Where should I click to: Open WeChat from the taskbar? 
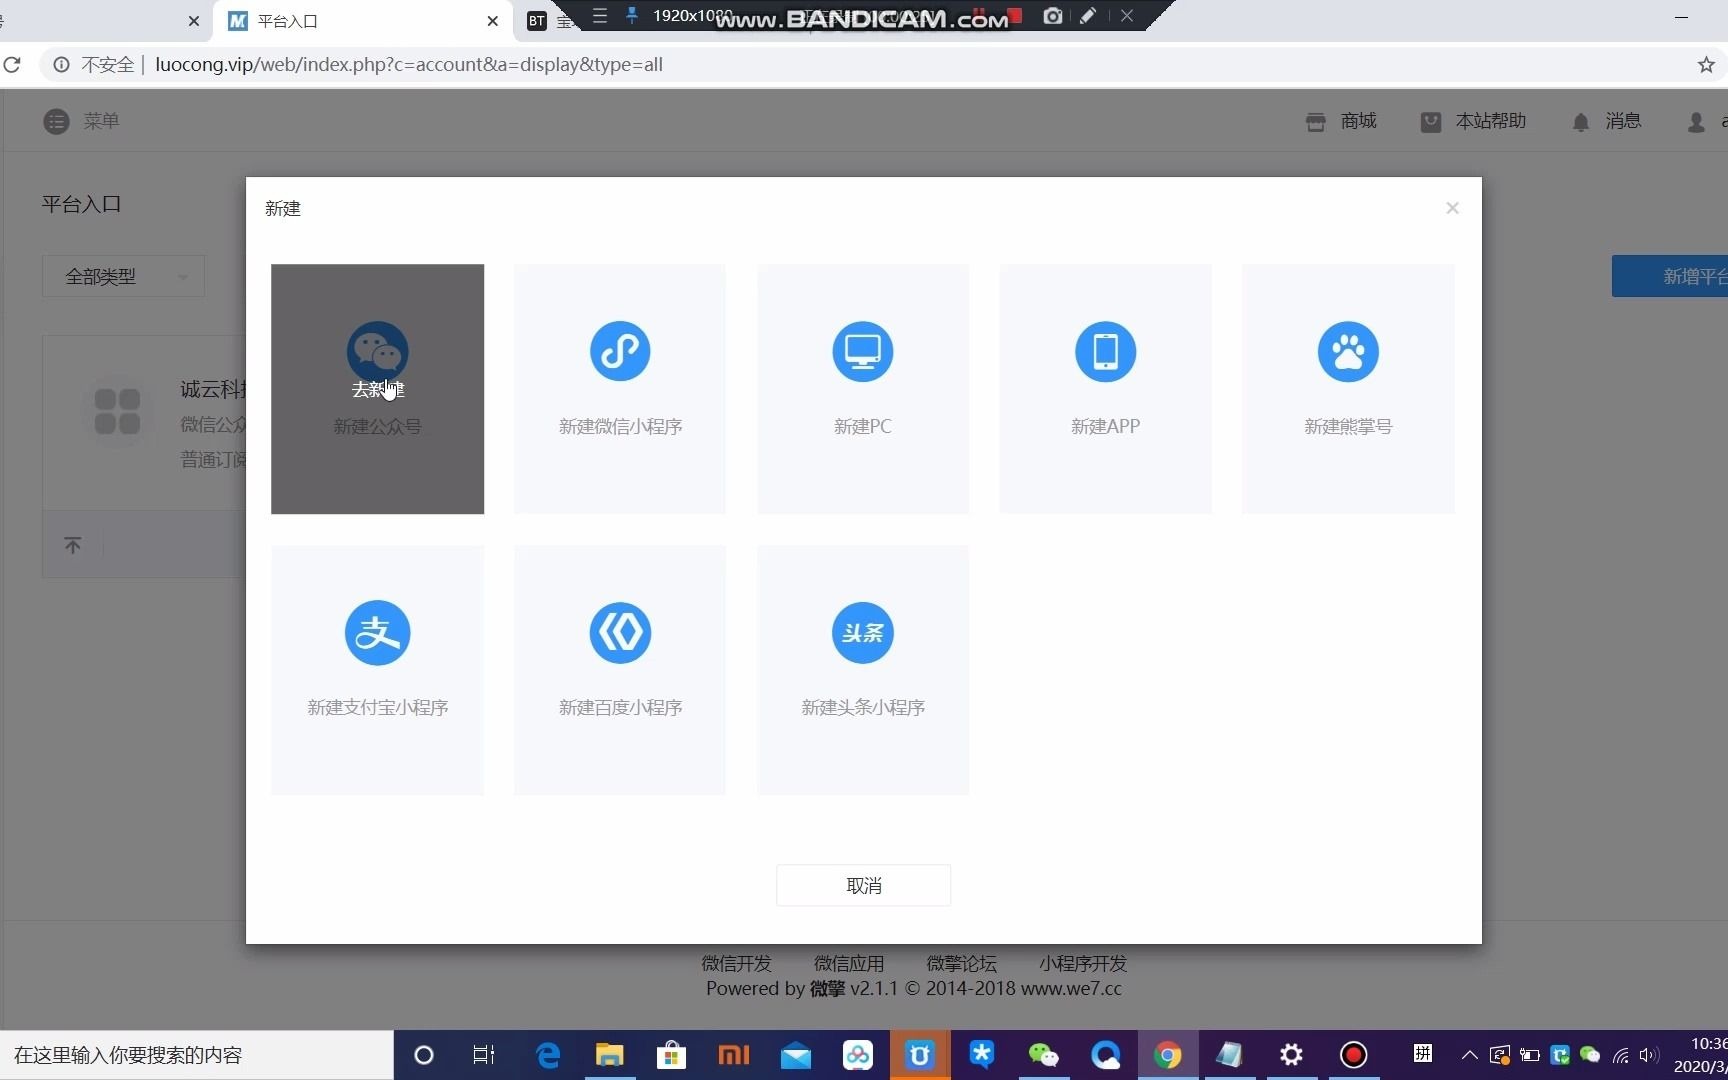1043,1055
